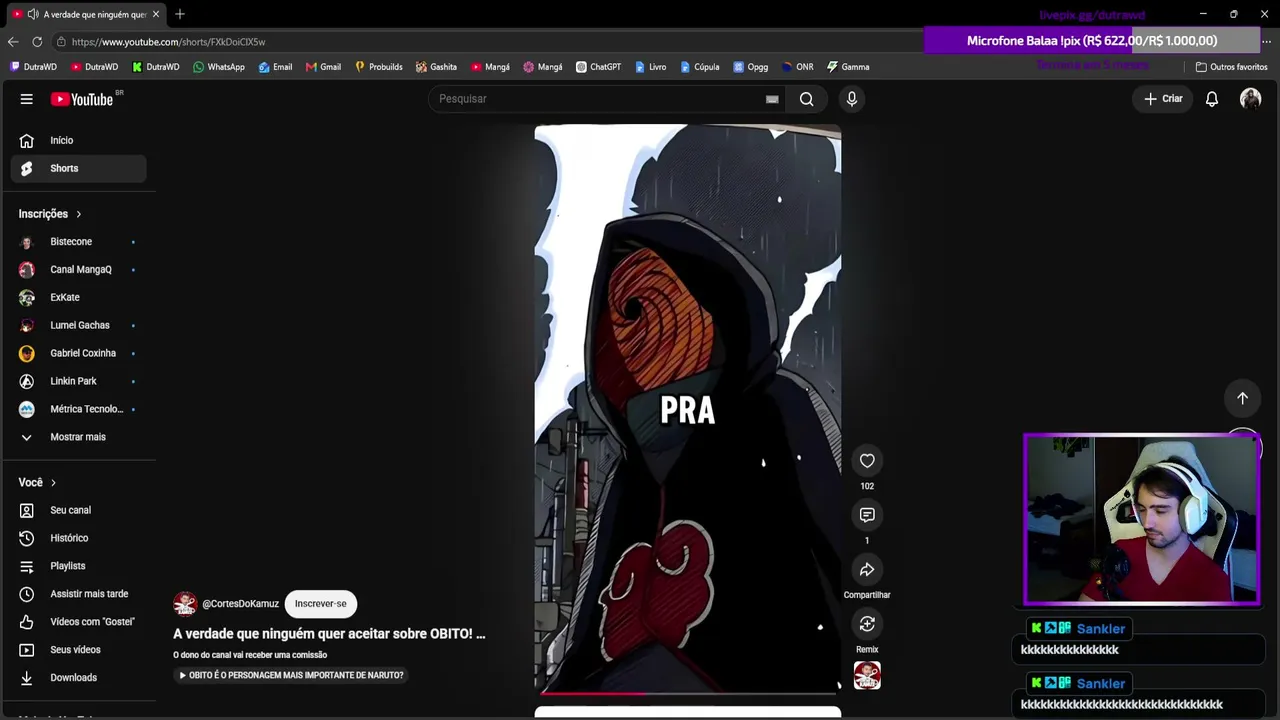Expand the Outros favoritos bookmarks folder
The width and height of the screenshot is (1280, 720).
tap(1231, 67)
